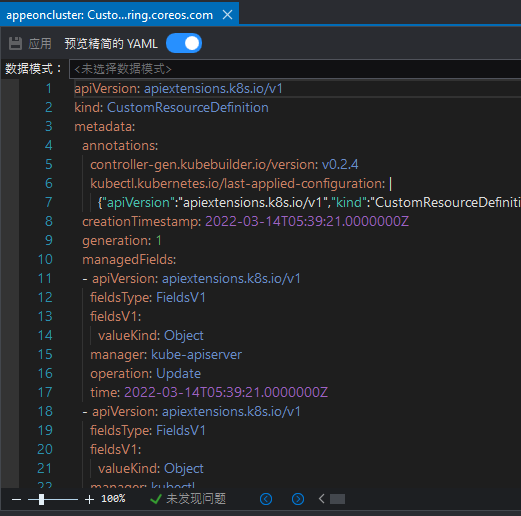Click the 未发现问题 status text
This screenshot has width=521, height=516.
tap(196, 499)
